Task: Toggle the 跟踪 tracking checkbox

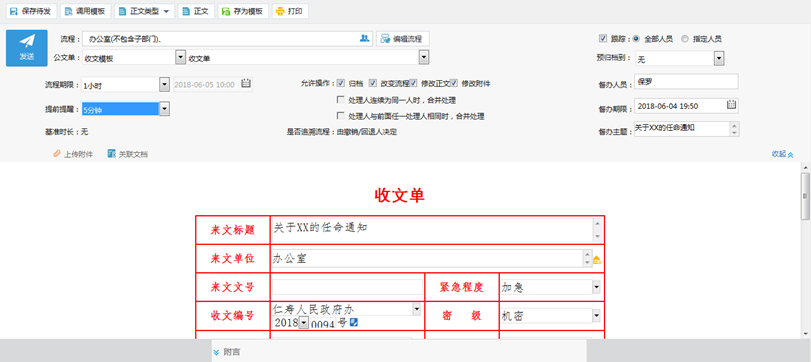Action: tap(603, 38)
